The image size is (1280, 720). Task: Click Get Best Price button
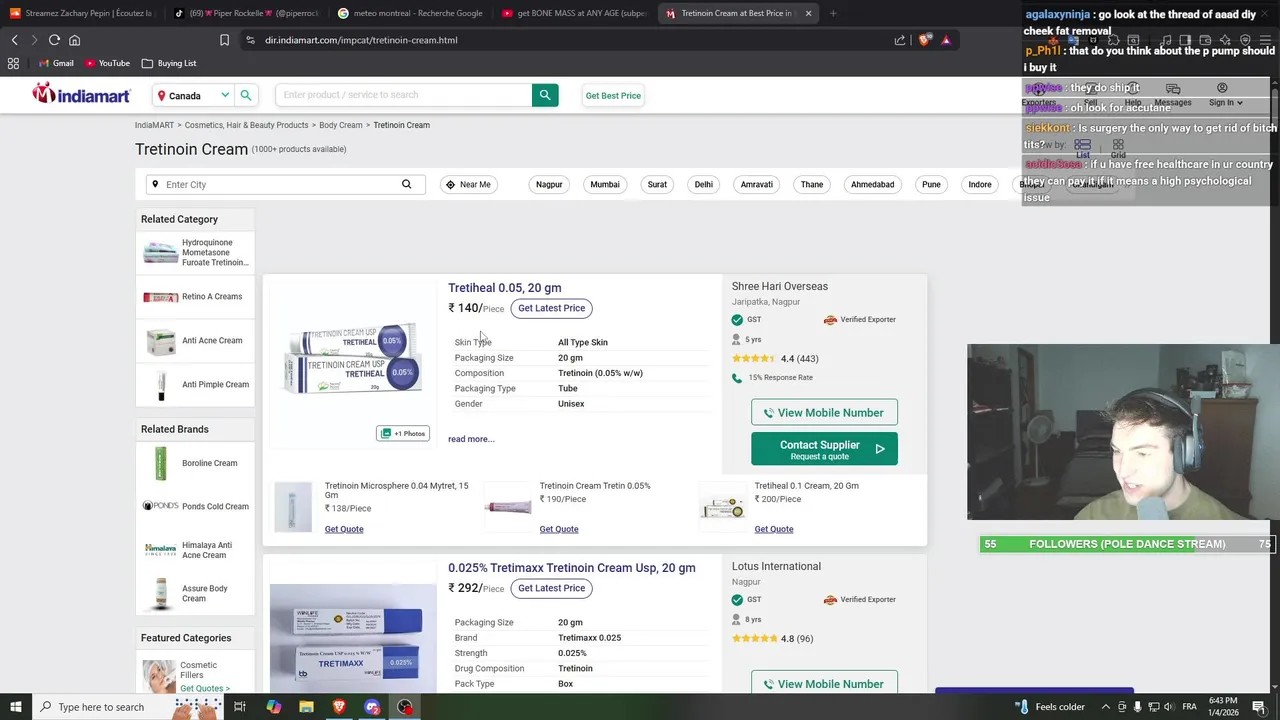[x=613, y=95]
